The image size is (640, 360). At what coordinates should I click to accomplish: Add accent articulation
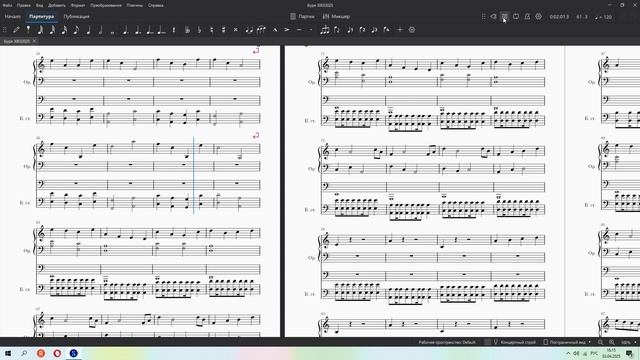coord(287,29)
